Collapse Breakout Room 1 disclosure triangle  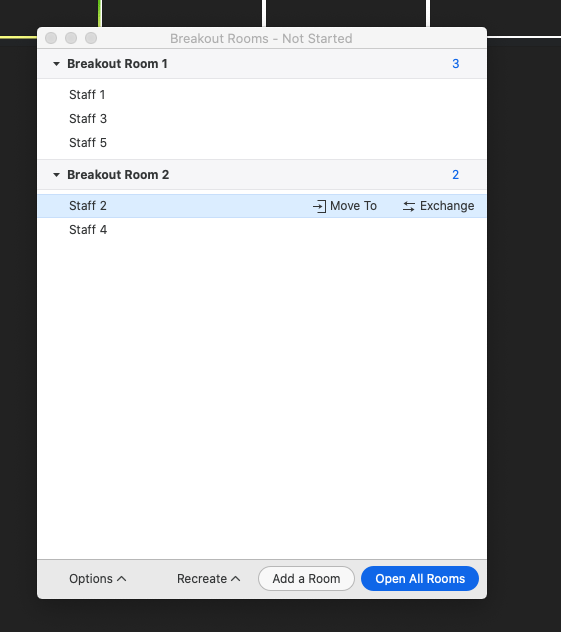point(56,64)
